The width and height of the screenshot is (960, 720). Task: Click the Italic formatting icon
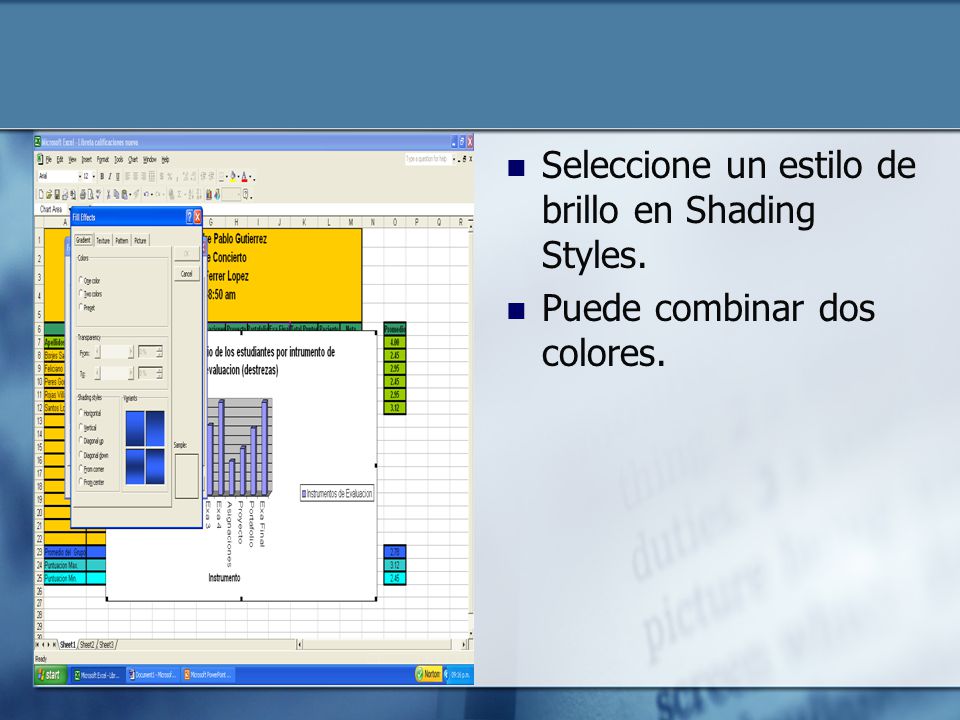(x=110, y=177)
